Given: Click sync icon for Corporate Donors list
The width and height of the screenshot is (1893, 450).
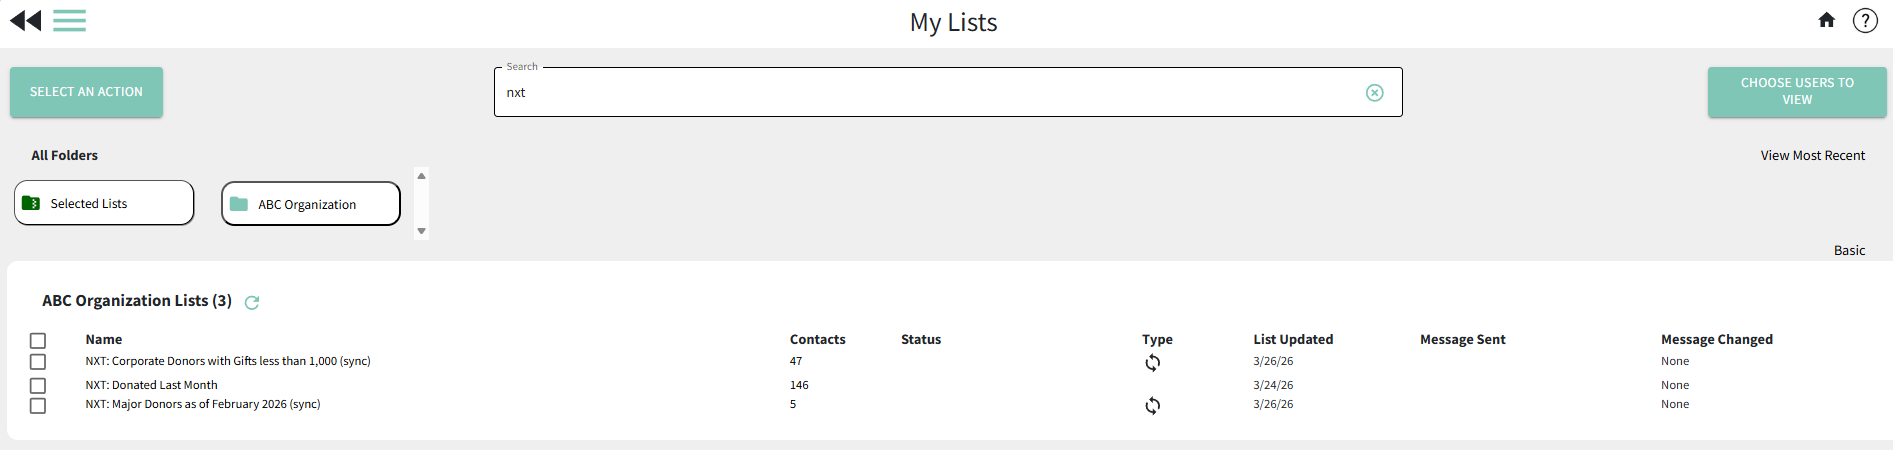Looking at the screenshot, I should pos(1152,363).
